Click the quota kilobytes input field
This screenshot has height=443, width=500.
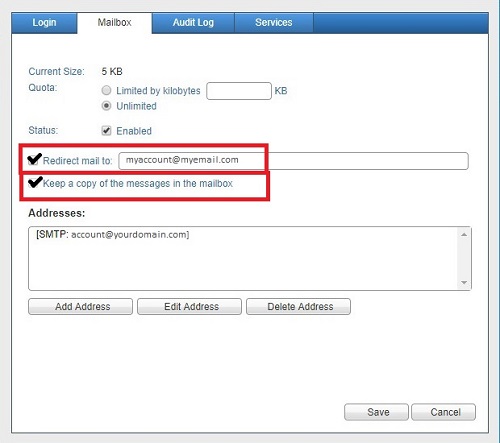tap(239, 91)
